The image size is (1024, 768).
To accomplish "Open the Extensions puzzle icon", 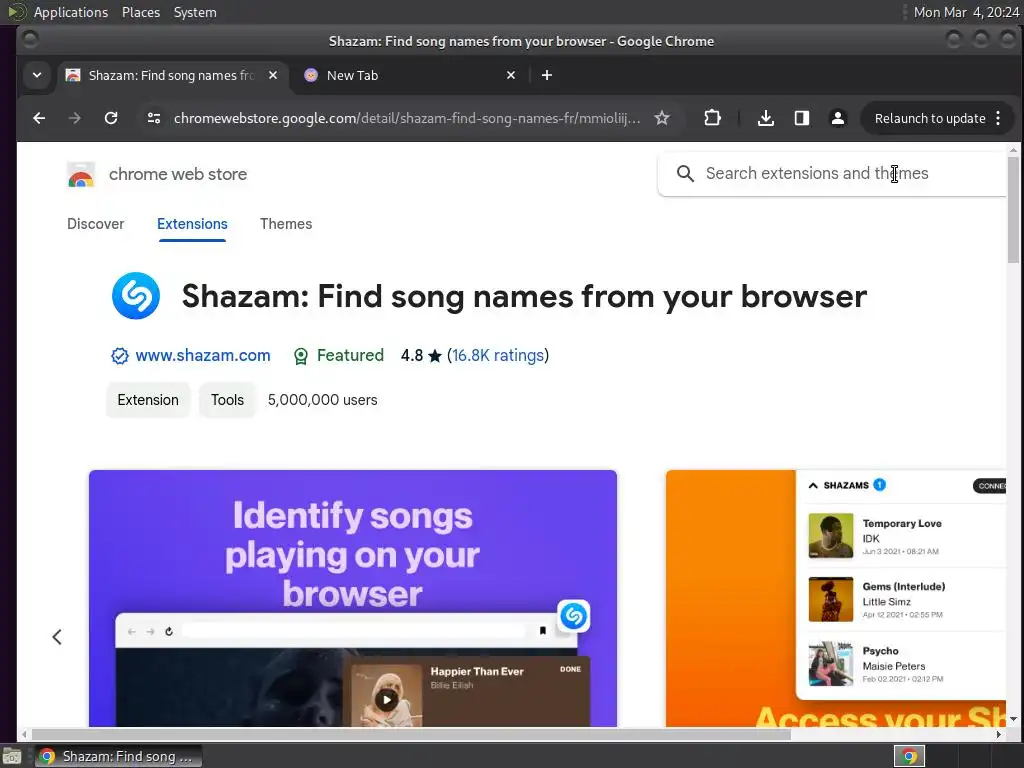I will pos(712,118).
